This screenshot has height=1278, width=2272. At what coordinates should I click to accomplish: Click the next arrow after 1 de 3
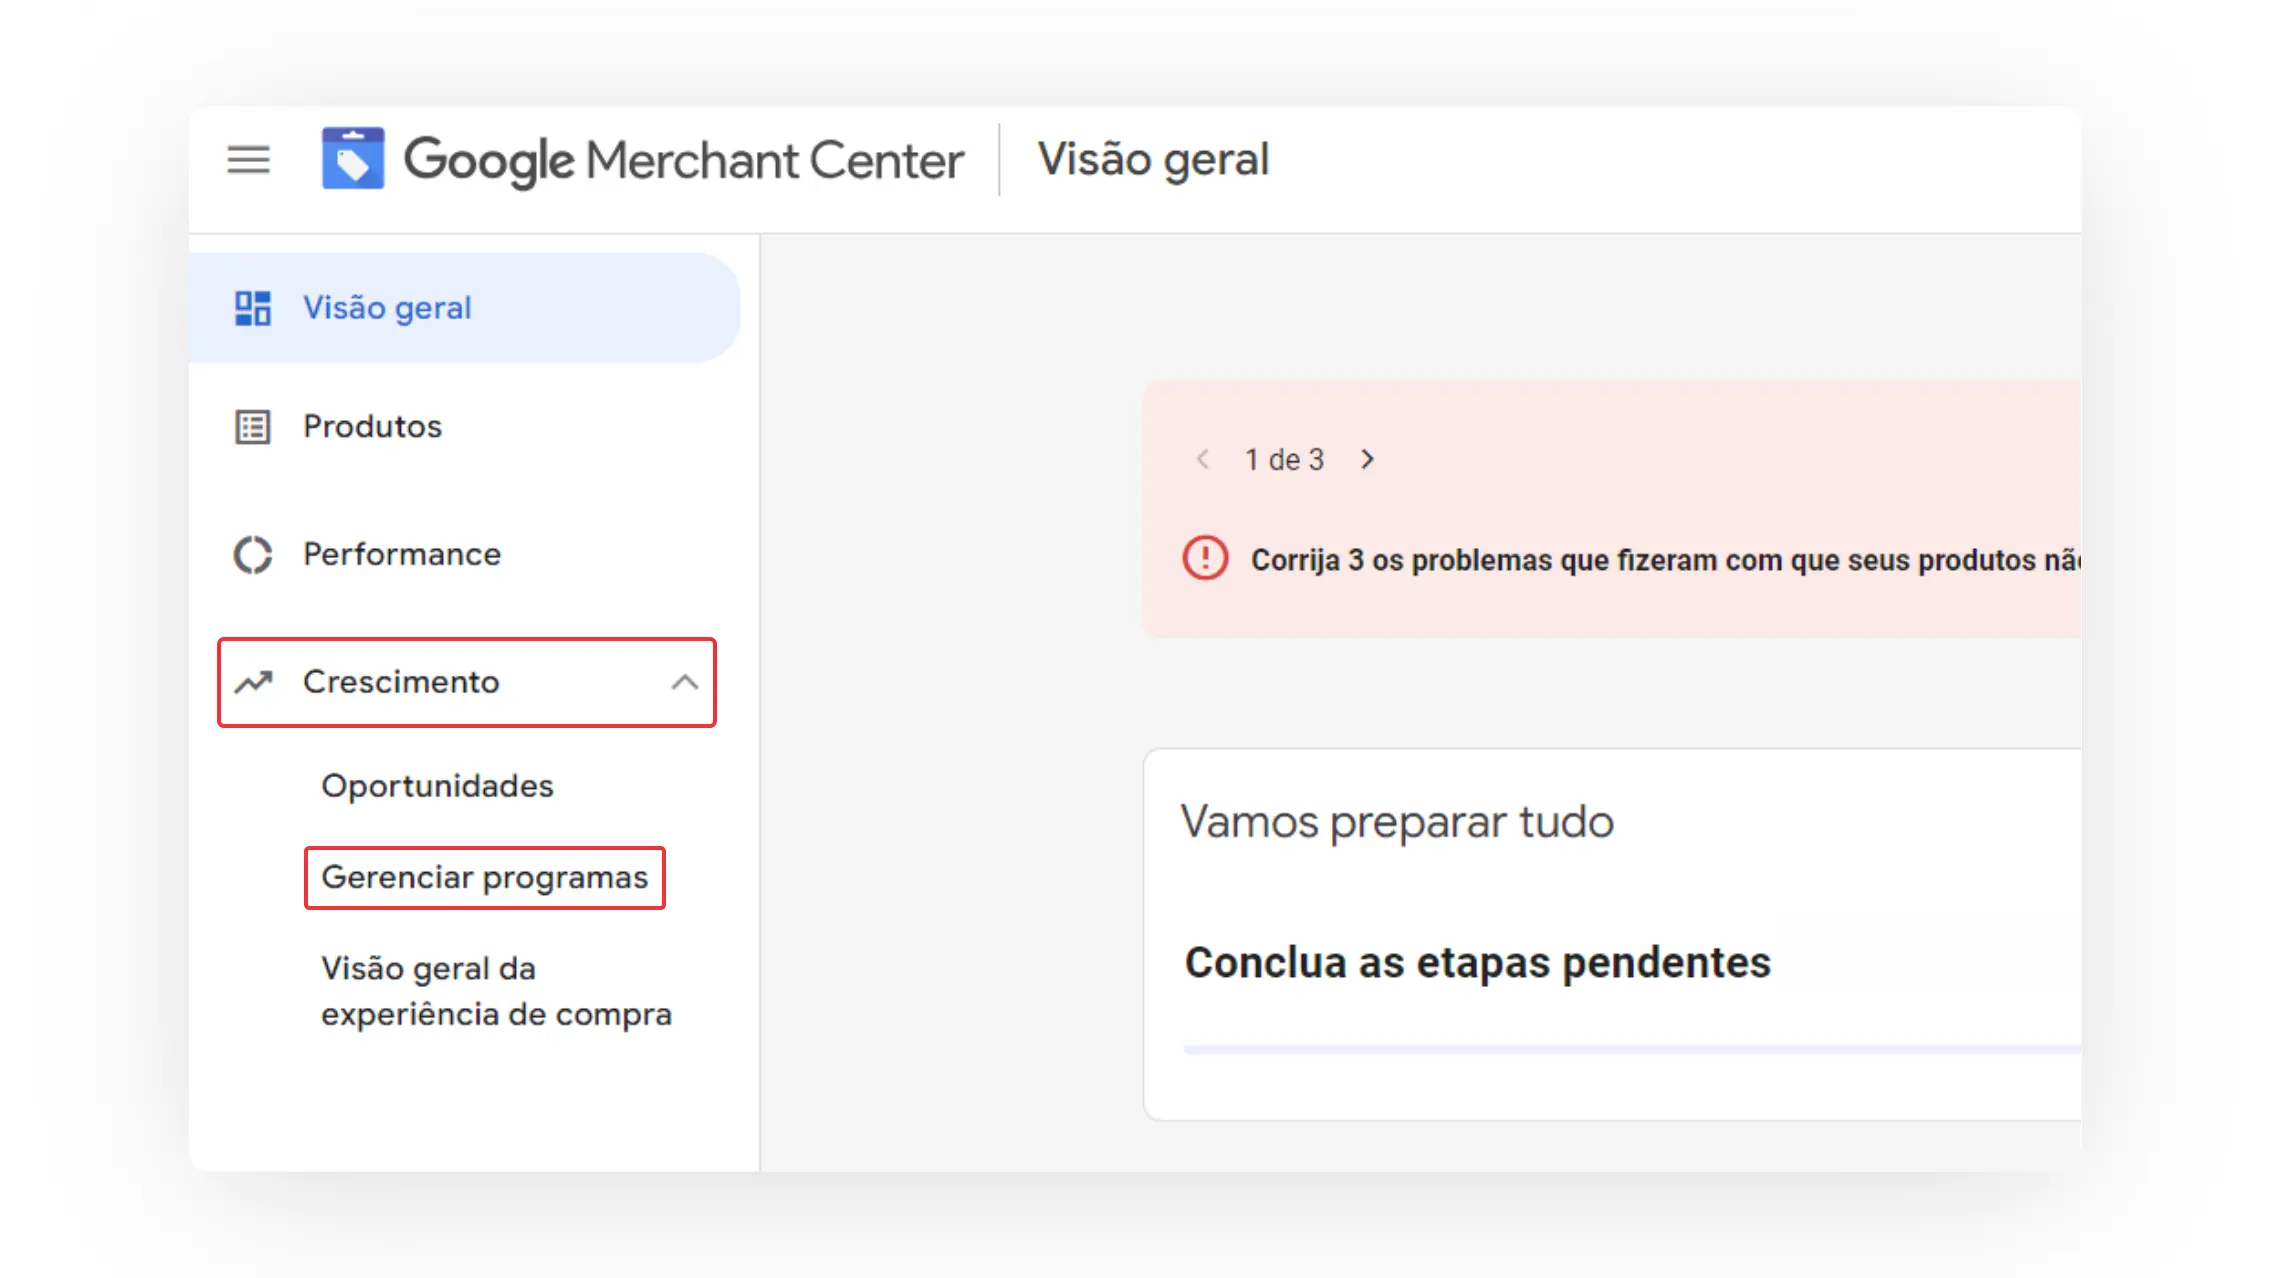pyautogui.click(x=1367, y=459)
